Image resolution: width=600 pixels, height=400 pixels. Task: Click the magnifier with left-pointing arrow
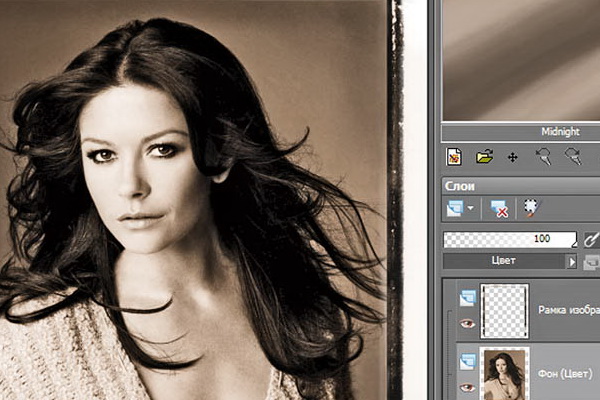pos(543,157)
